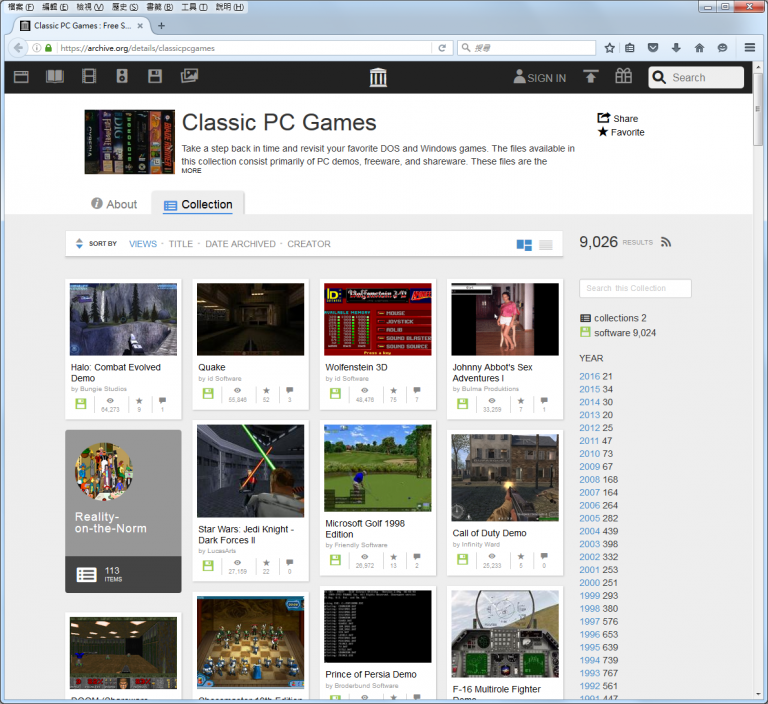This screenshot has width=768, height=704.
Task: Switch to the About tab
Action: (x=114, y=204)
